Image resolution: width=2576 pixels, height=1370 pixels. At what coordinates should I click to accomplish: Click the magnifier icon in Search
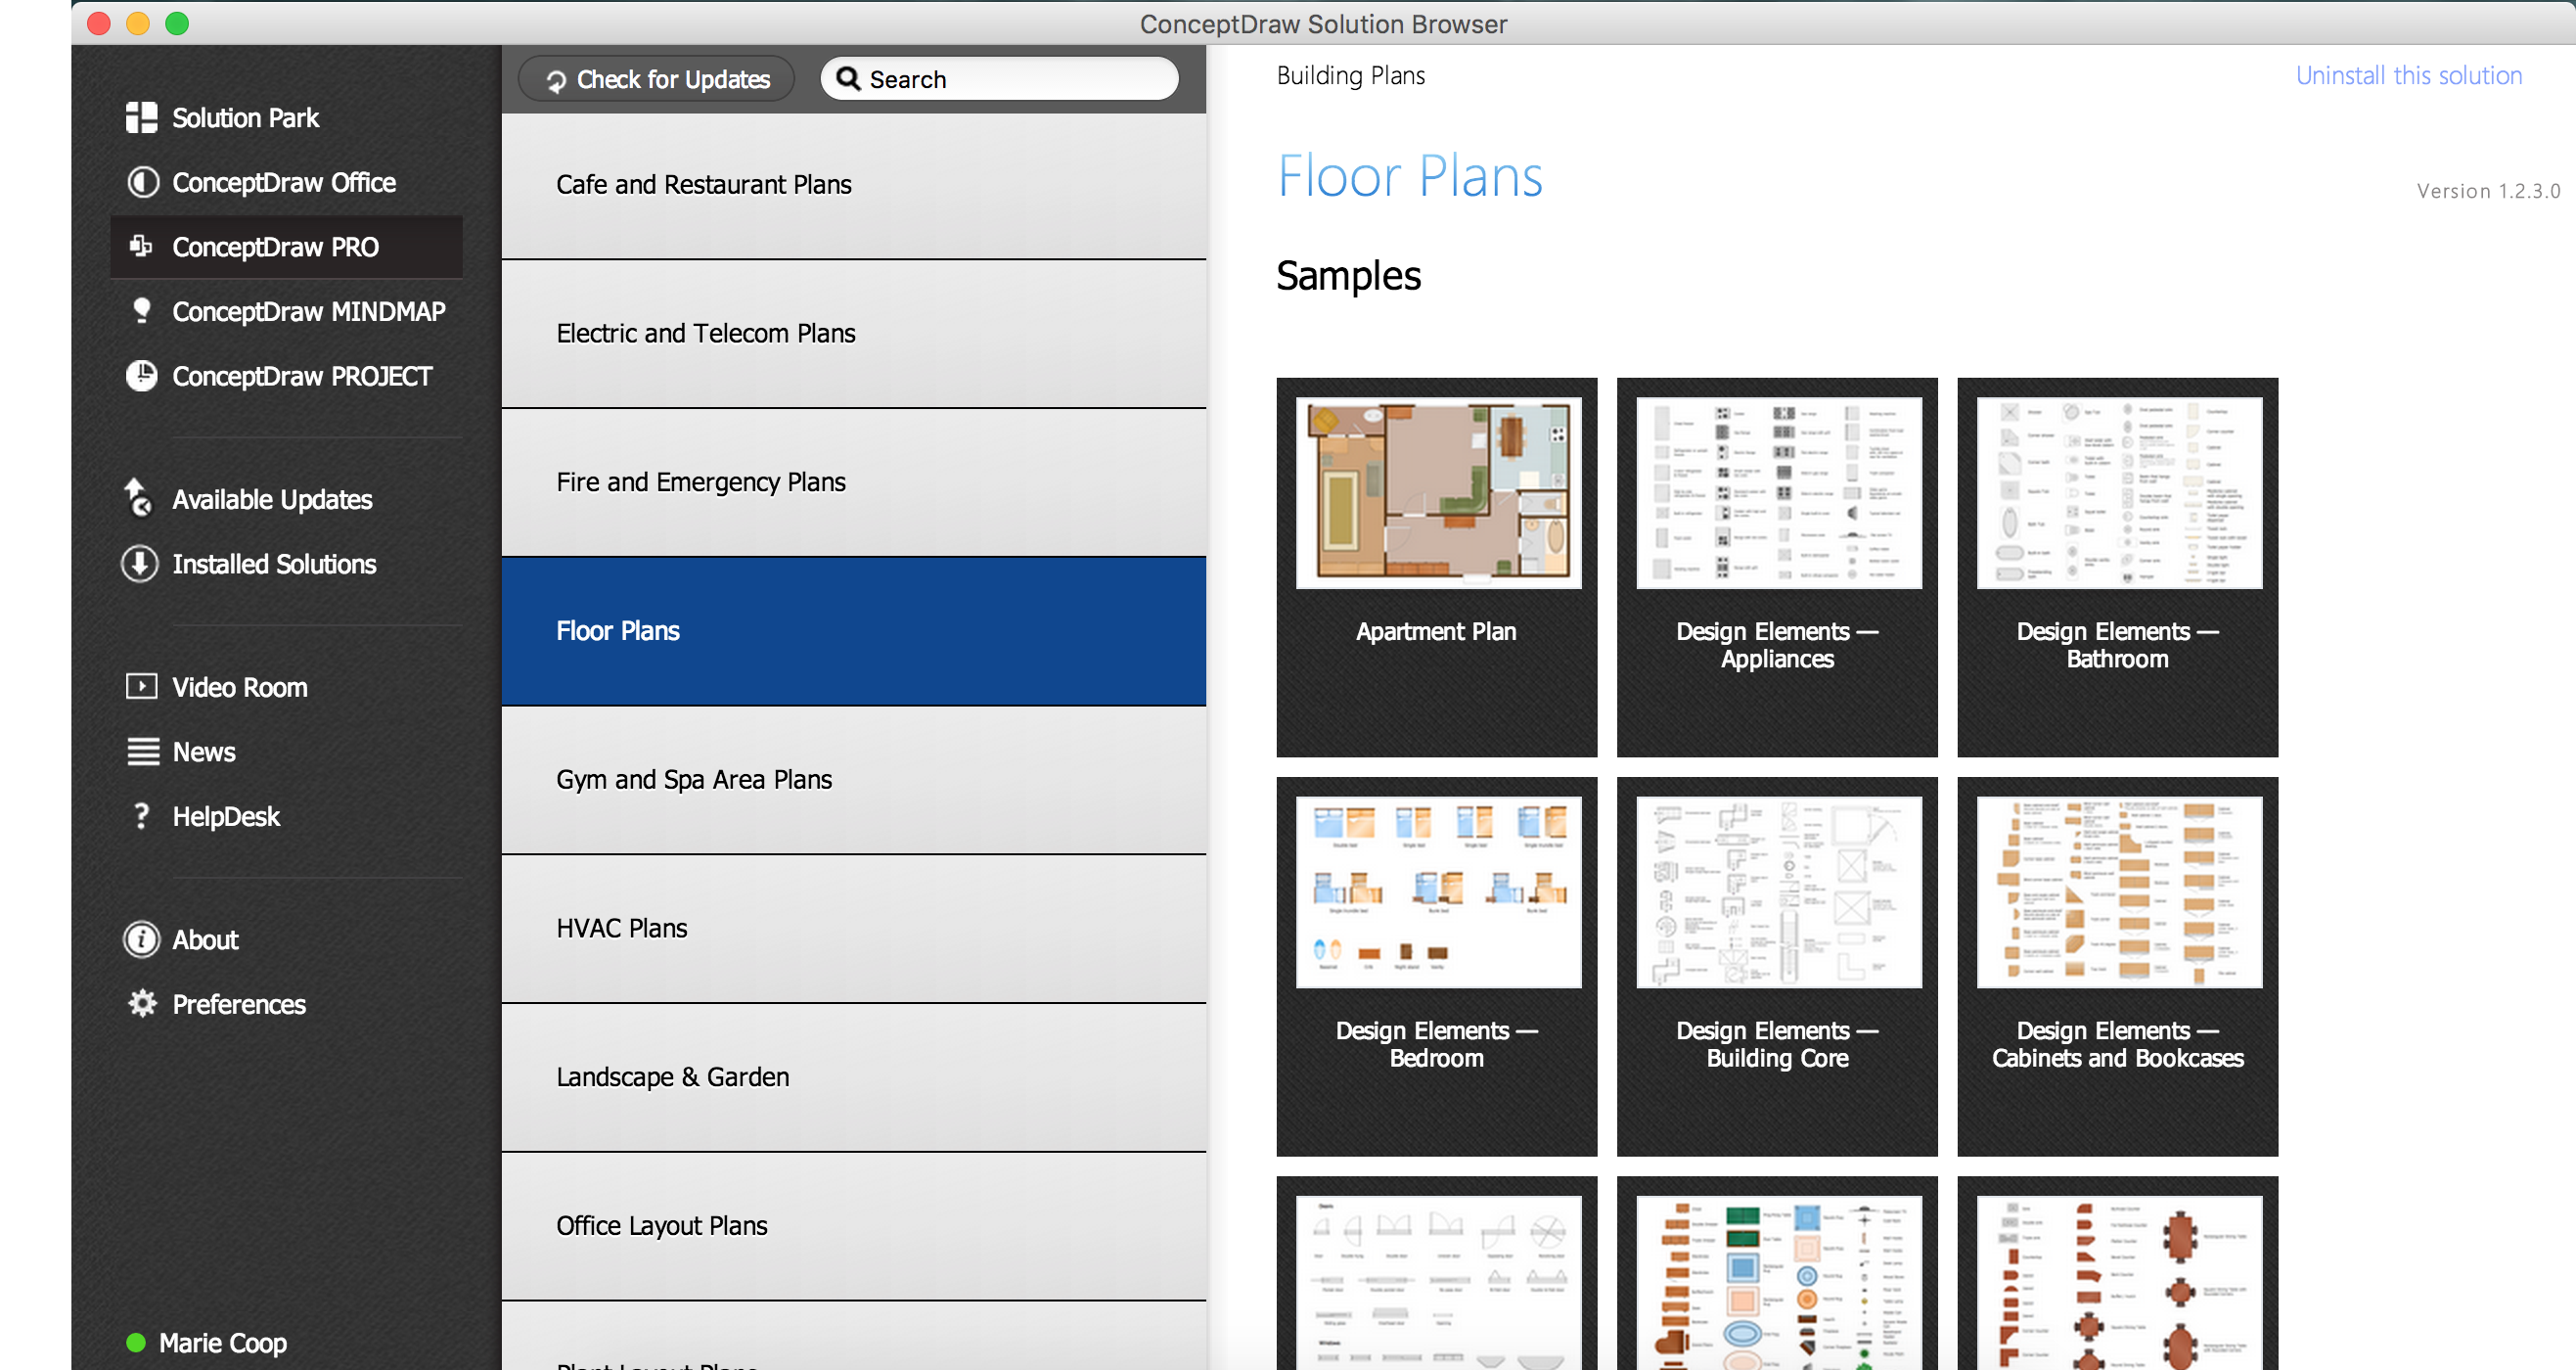tap(848, 78)
